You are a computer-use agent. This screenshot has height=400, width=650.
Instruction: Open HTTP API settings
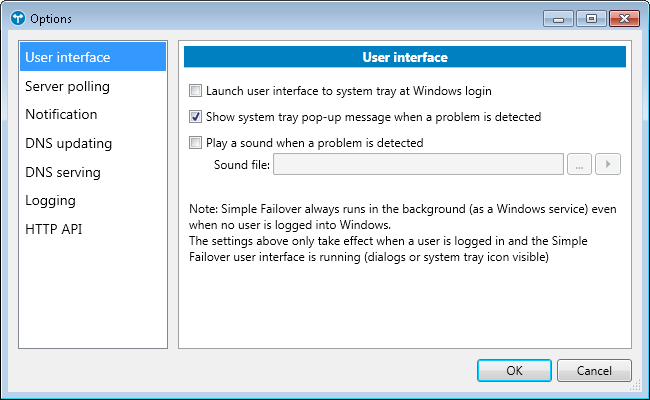click(x=54, y=229)
